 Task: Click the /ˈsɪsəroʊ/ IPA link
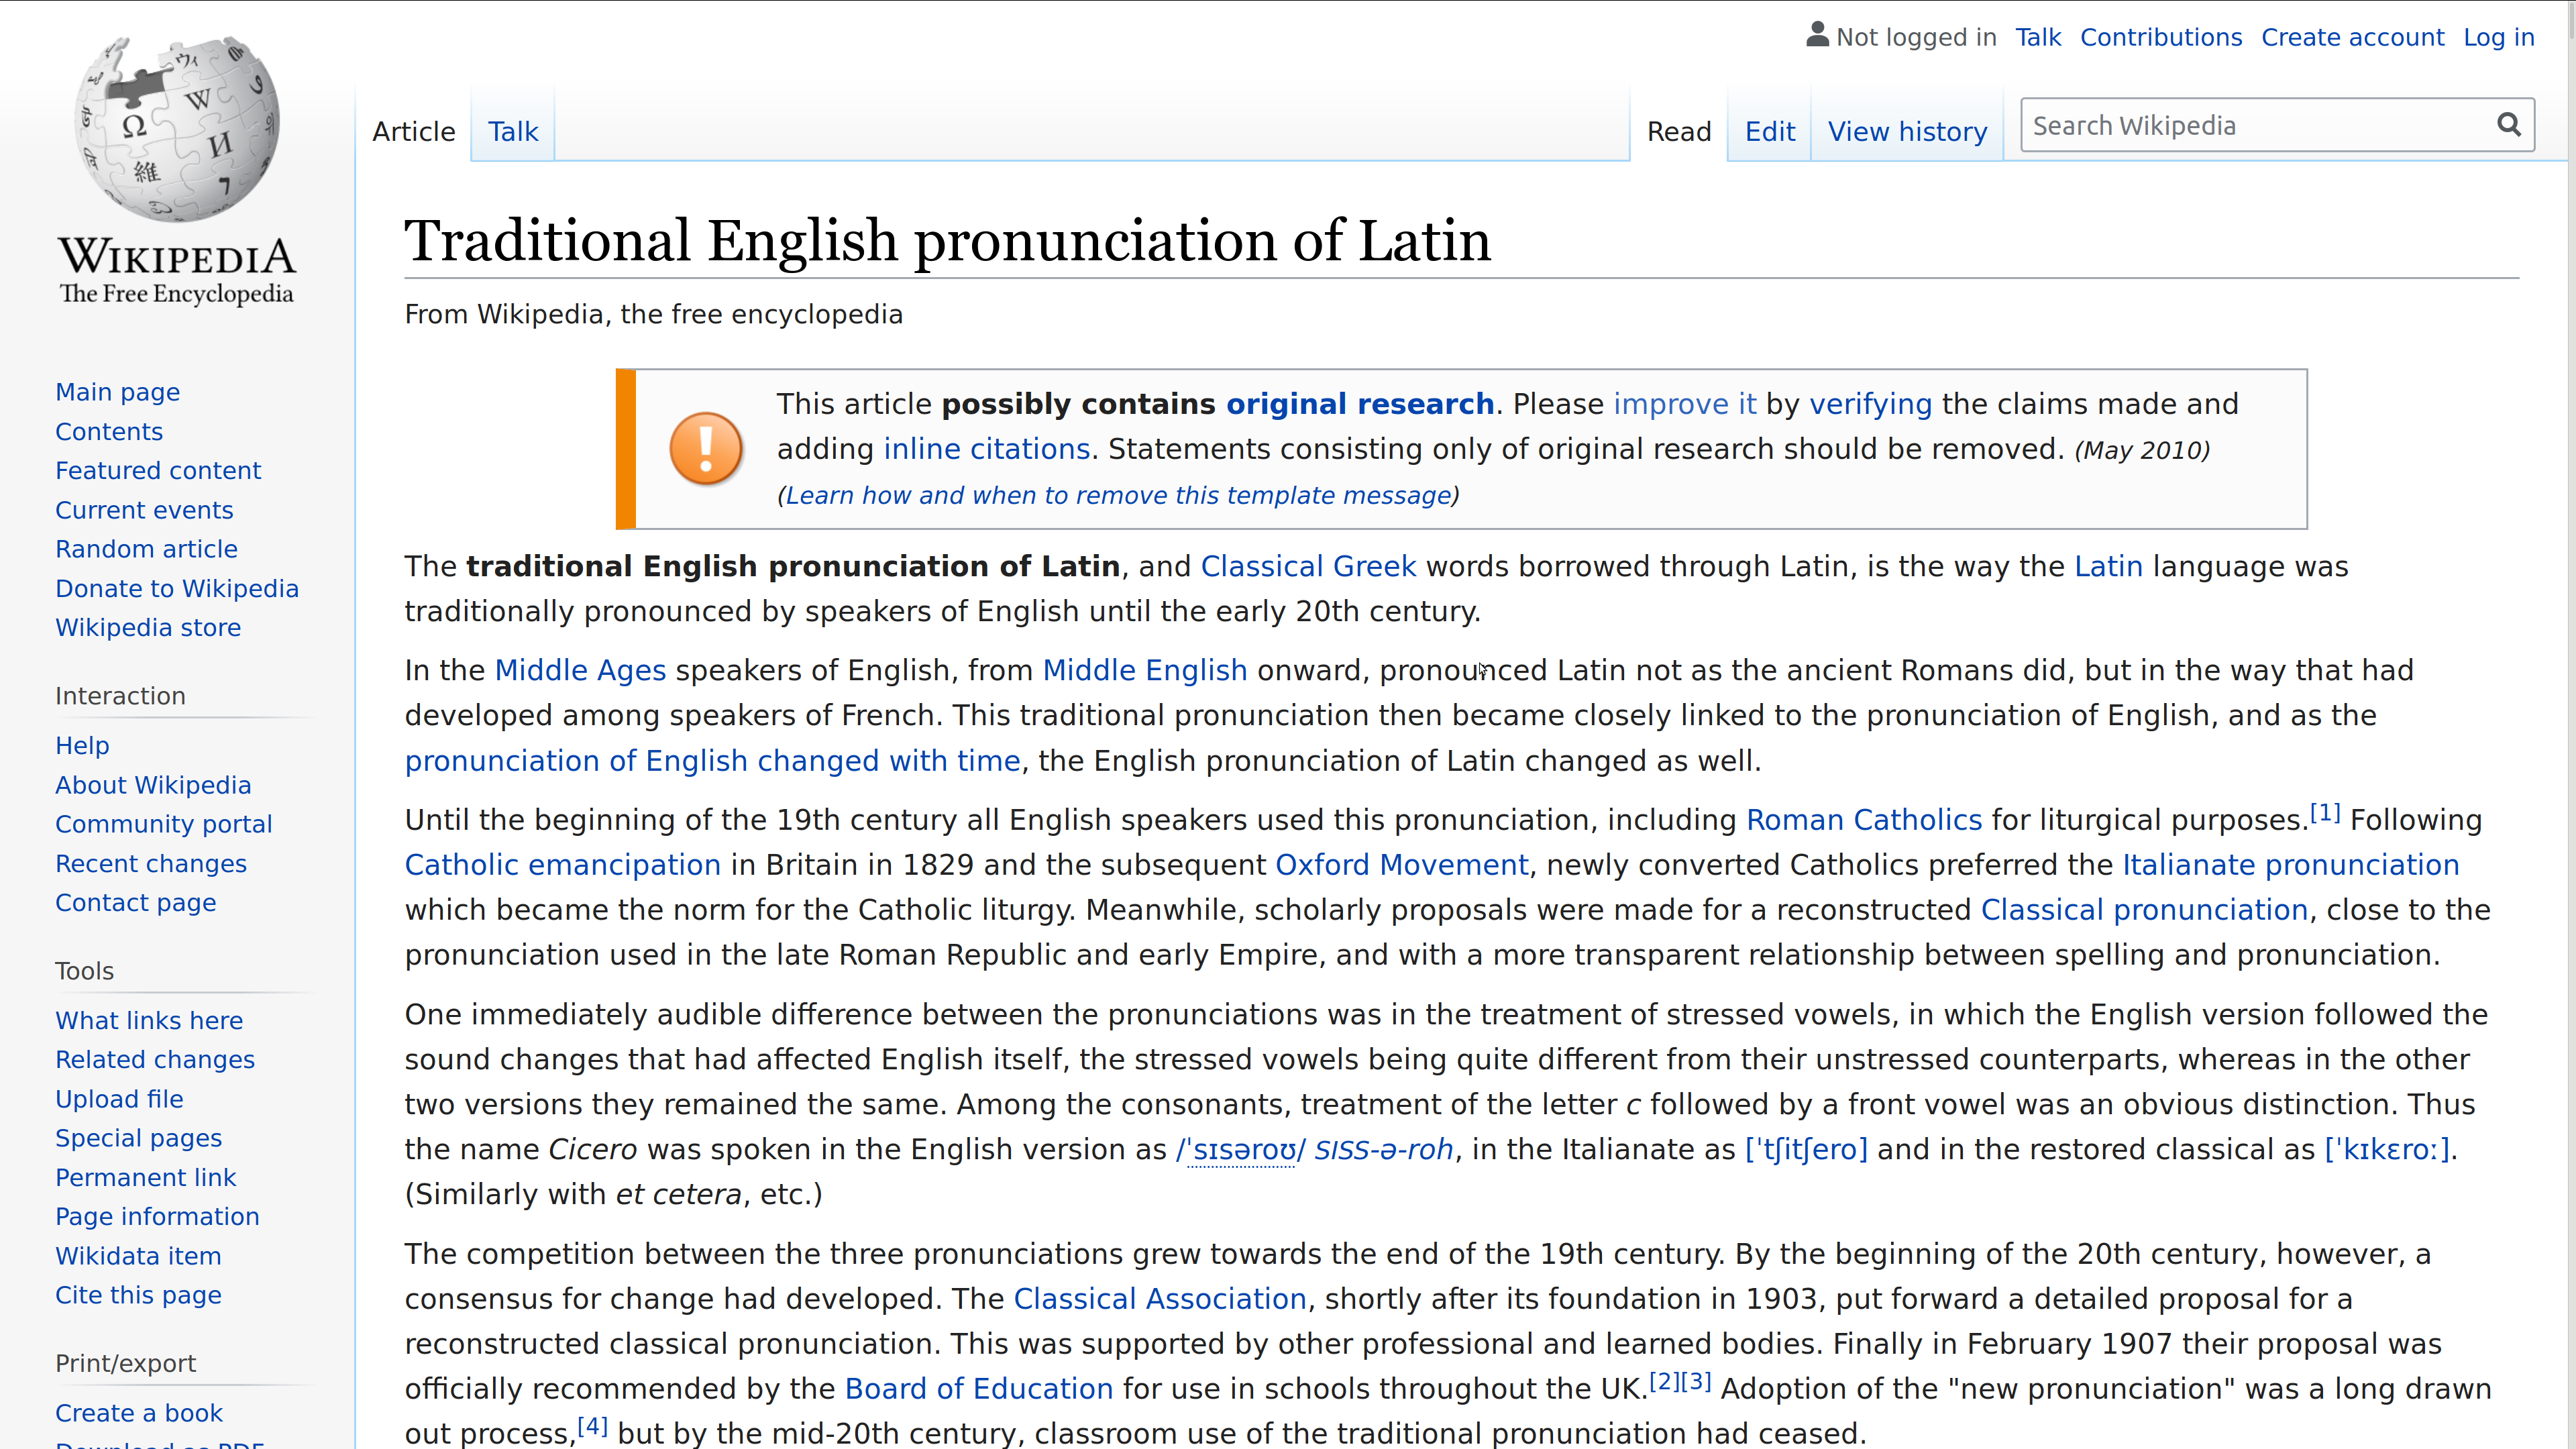[1240, 1150]
